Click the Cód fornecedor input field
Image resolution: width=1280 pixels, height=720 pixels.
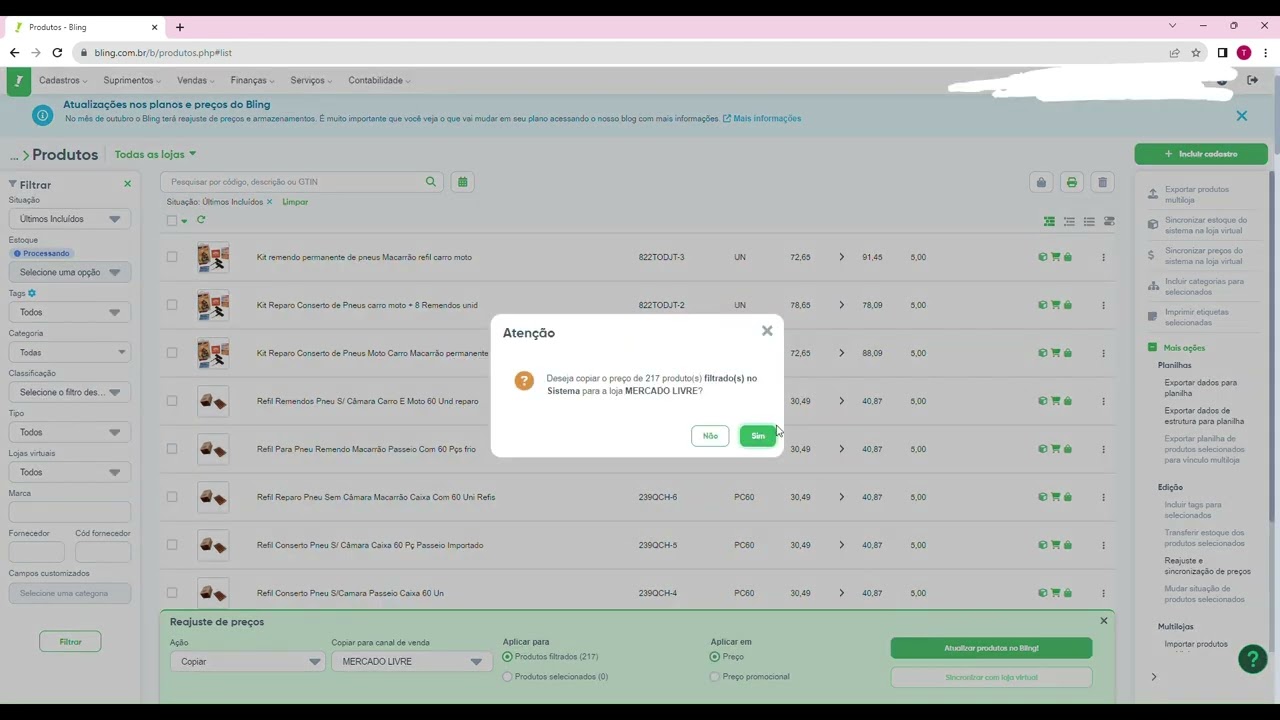103,552
